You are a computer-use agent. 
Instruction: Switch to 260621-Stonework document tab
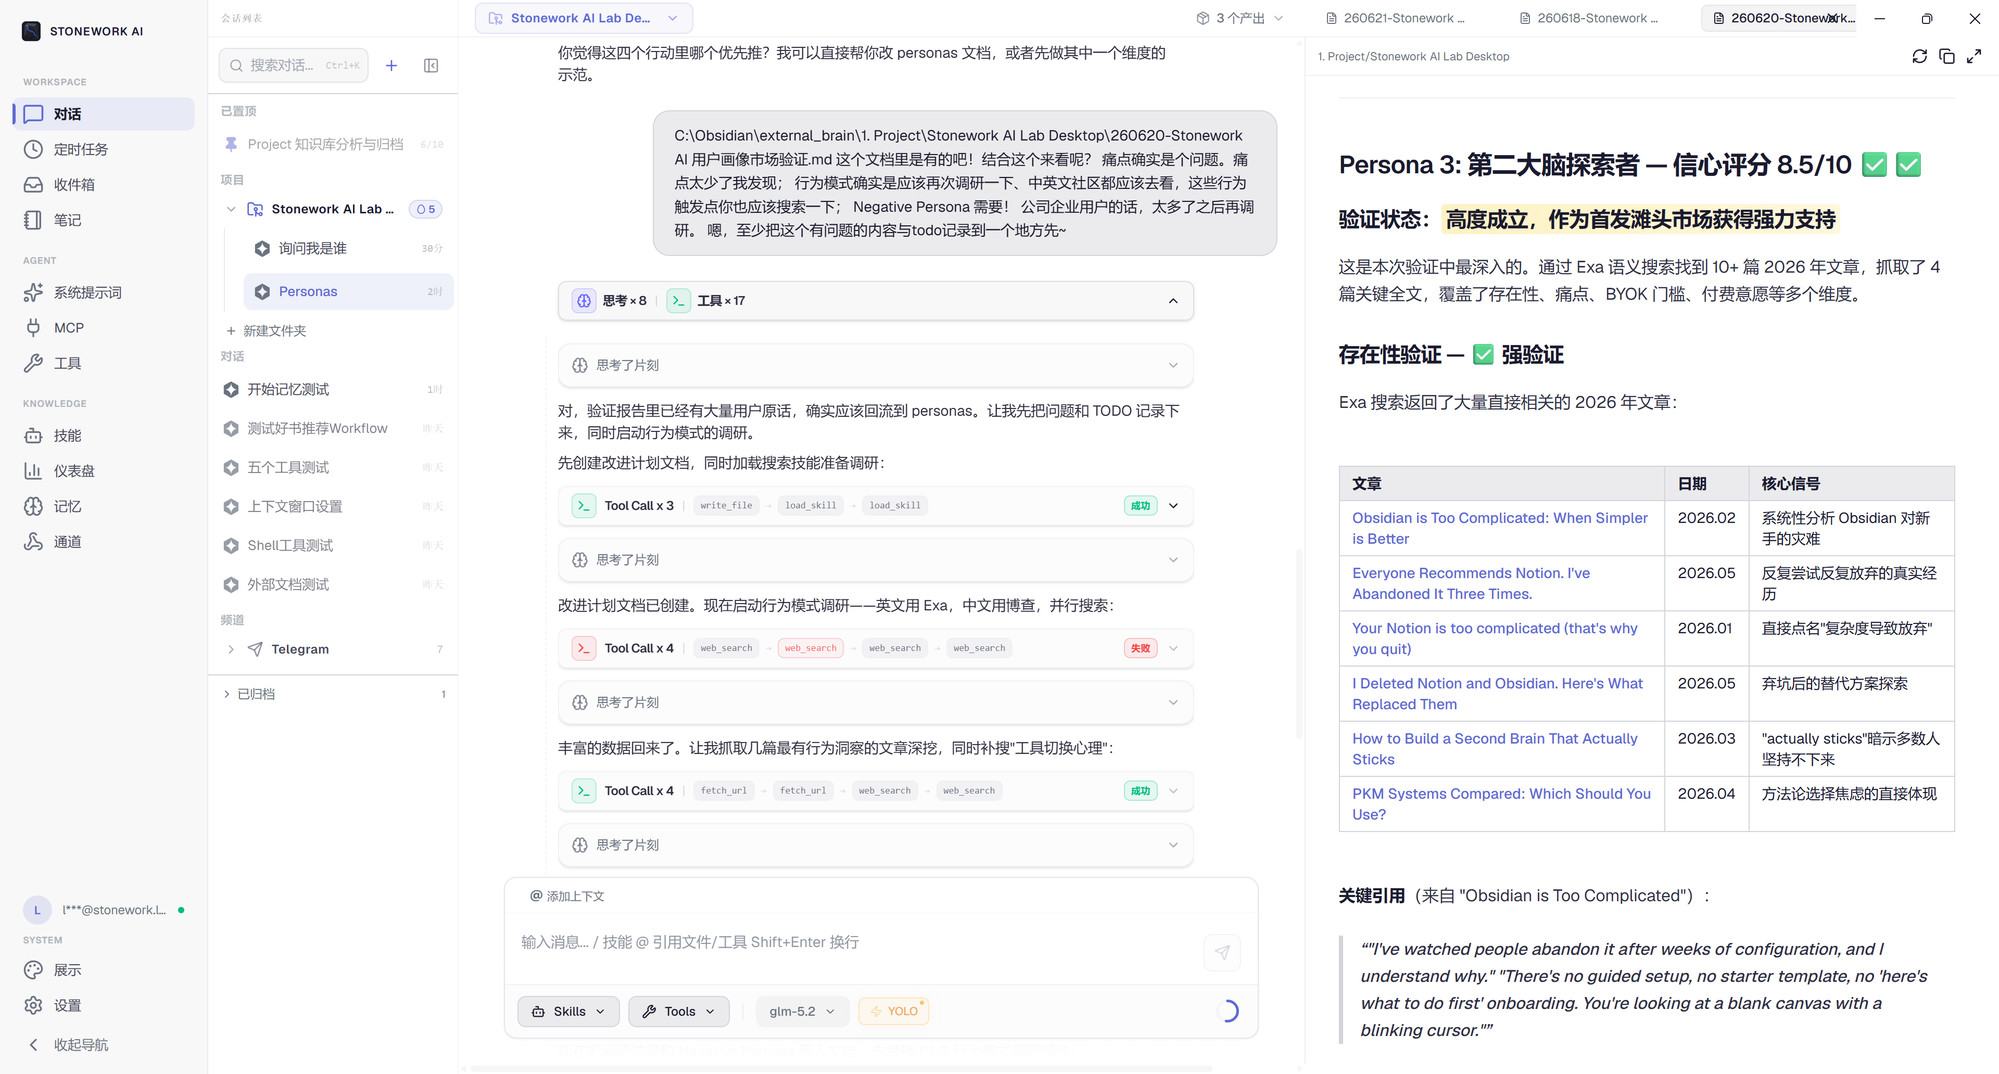click(1396, 18)
